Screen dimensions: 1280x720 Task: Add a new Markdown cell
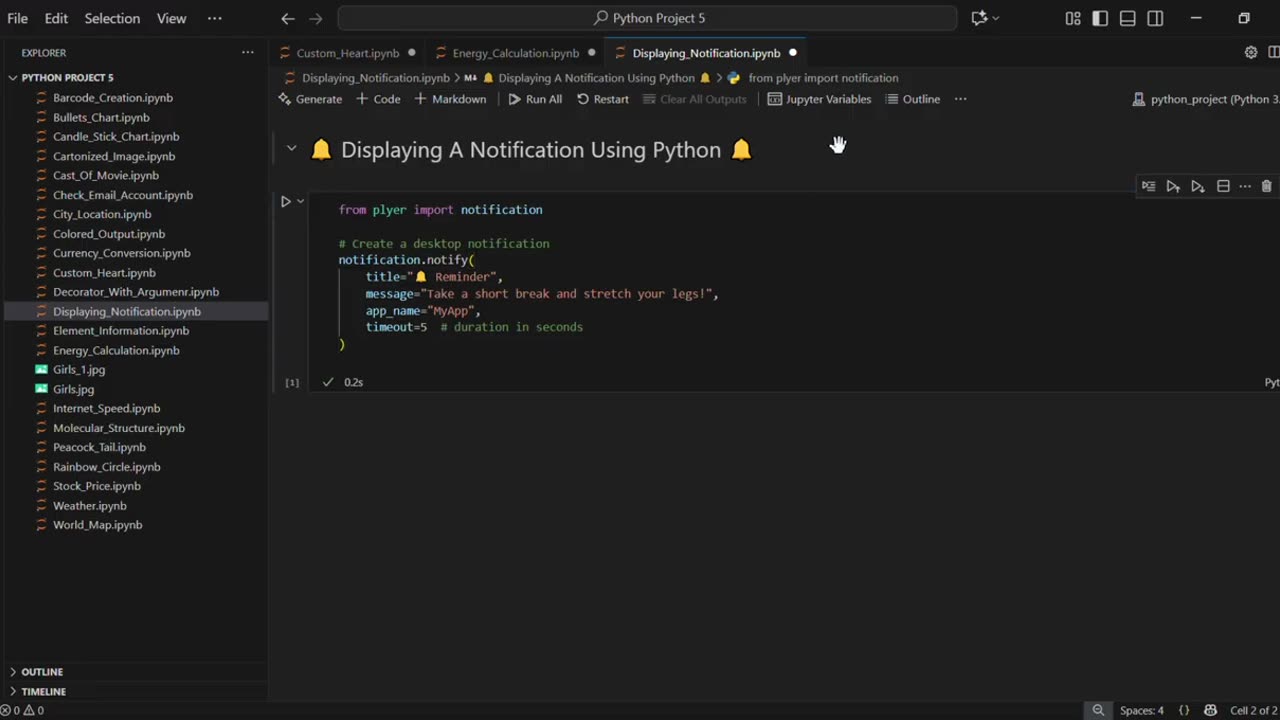click(x=450, y=99)
